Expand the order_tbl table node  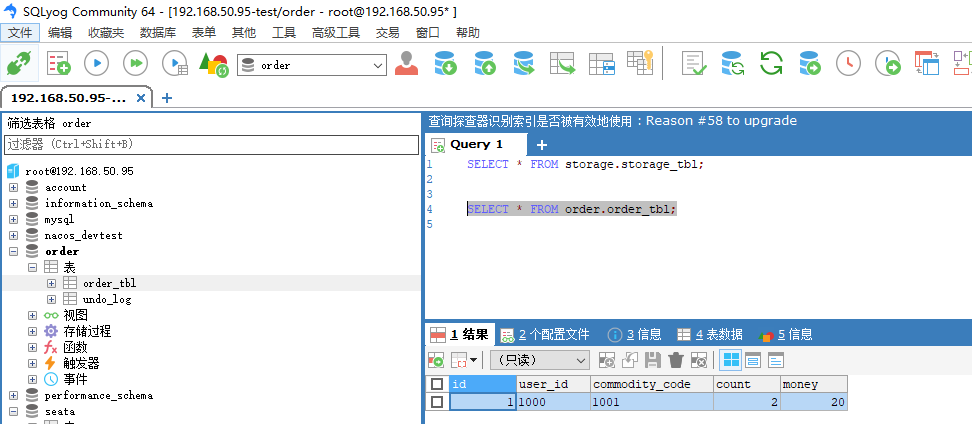coord(51,283)
